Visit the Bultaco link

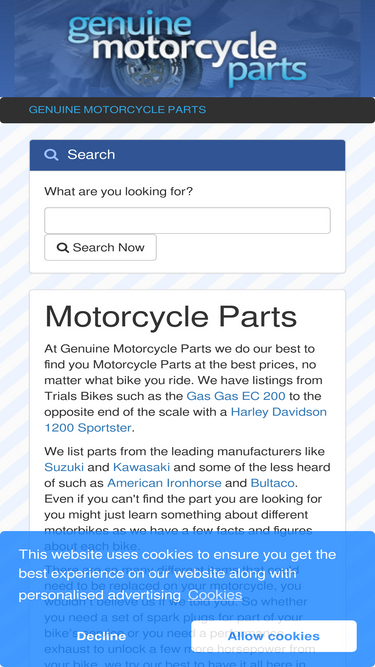point(273,483)
